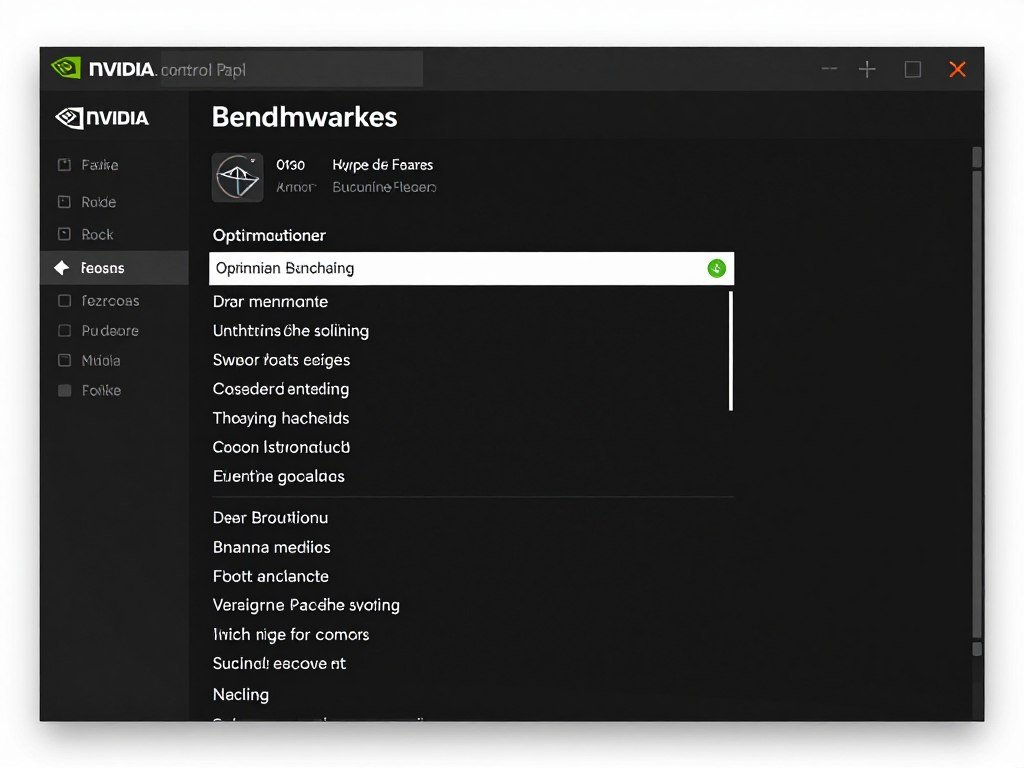This screenshot has height=768, width=1024.
Task: Toggle the Folke checkbox
Action: click(x=64, y=390)
